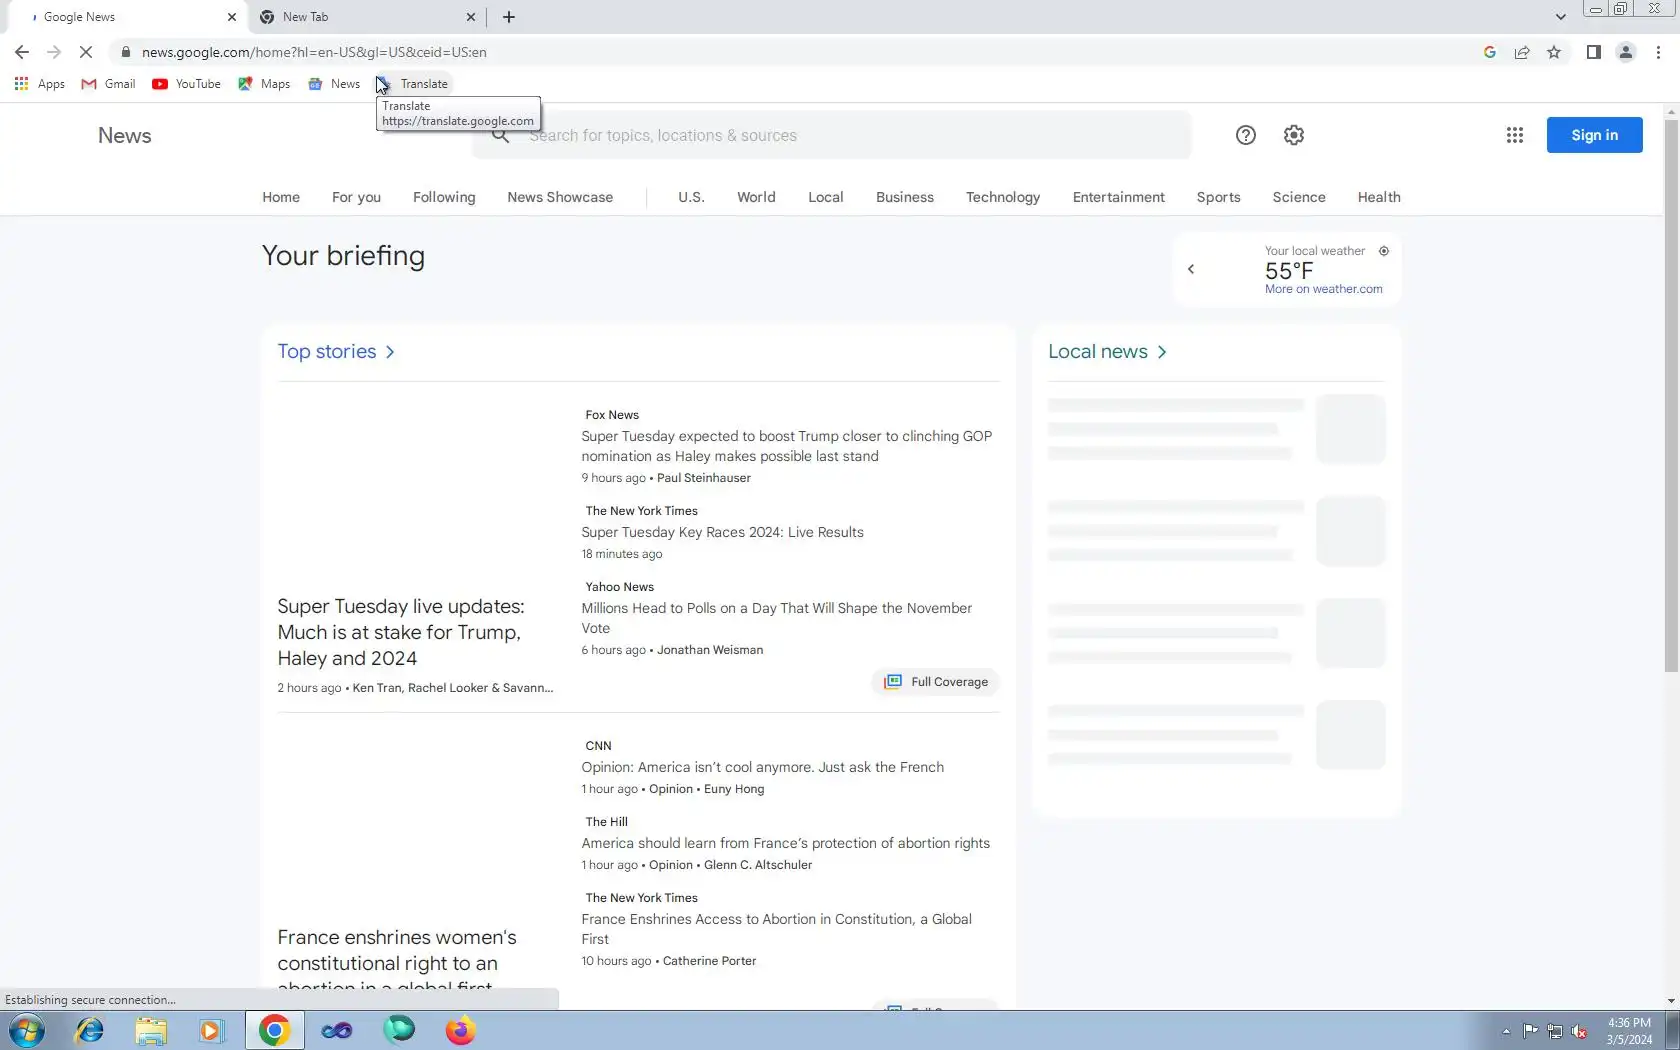Open Google News help
The height and width of the screenshot is (1050, 1680).
(x=1246, y=135)
